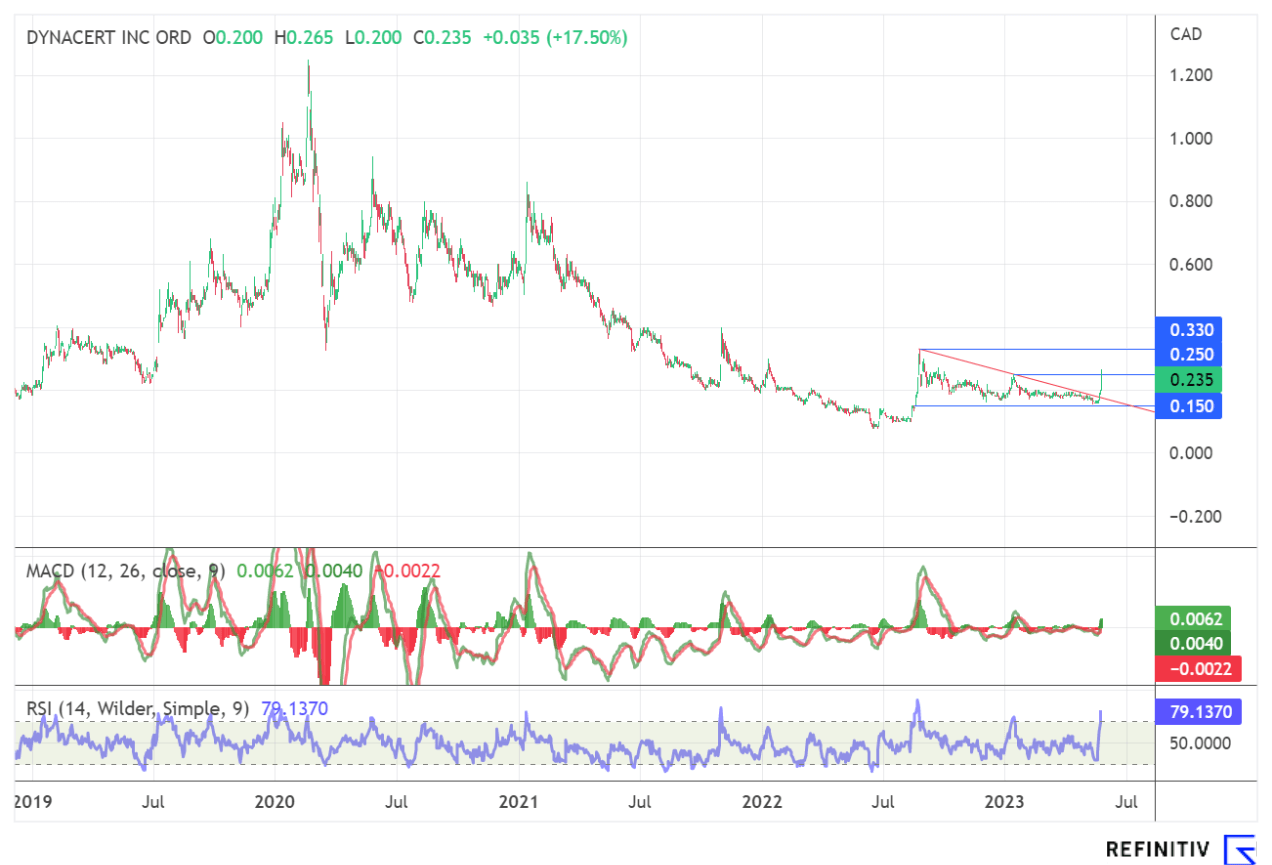
Task: Click the 2020 year marker on time axis
Action: click(x=275, y=801)
